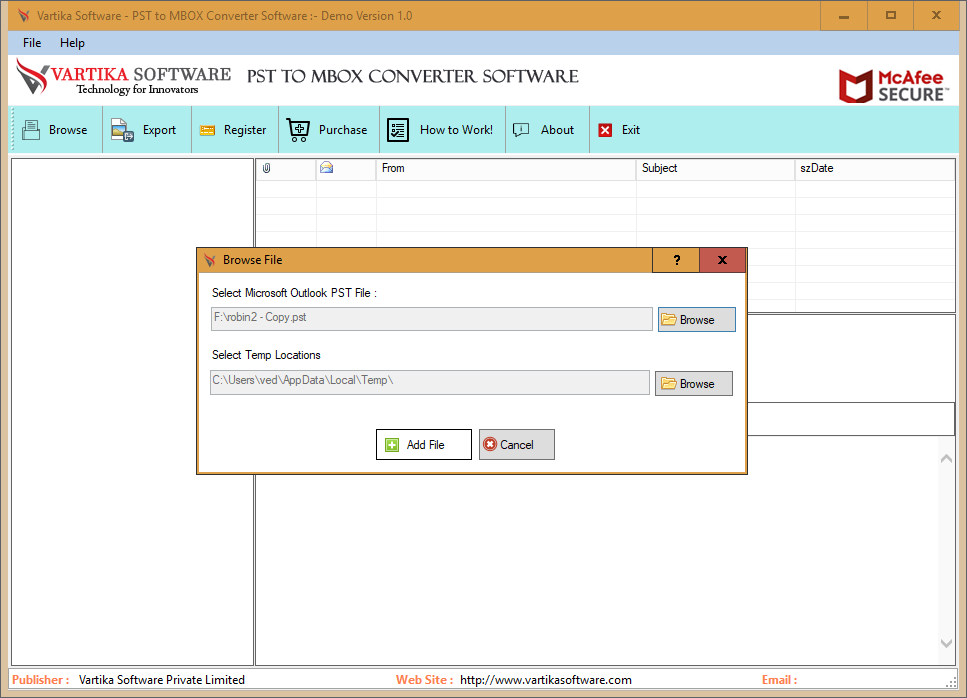Screen dimensions: 967x698
Task: Browse for the Outlook PST file
Action: [x=697, y=319]
